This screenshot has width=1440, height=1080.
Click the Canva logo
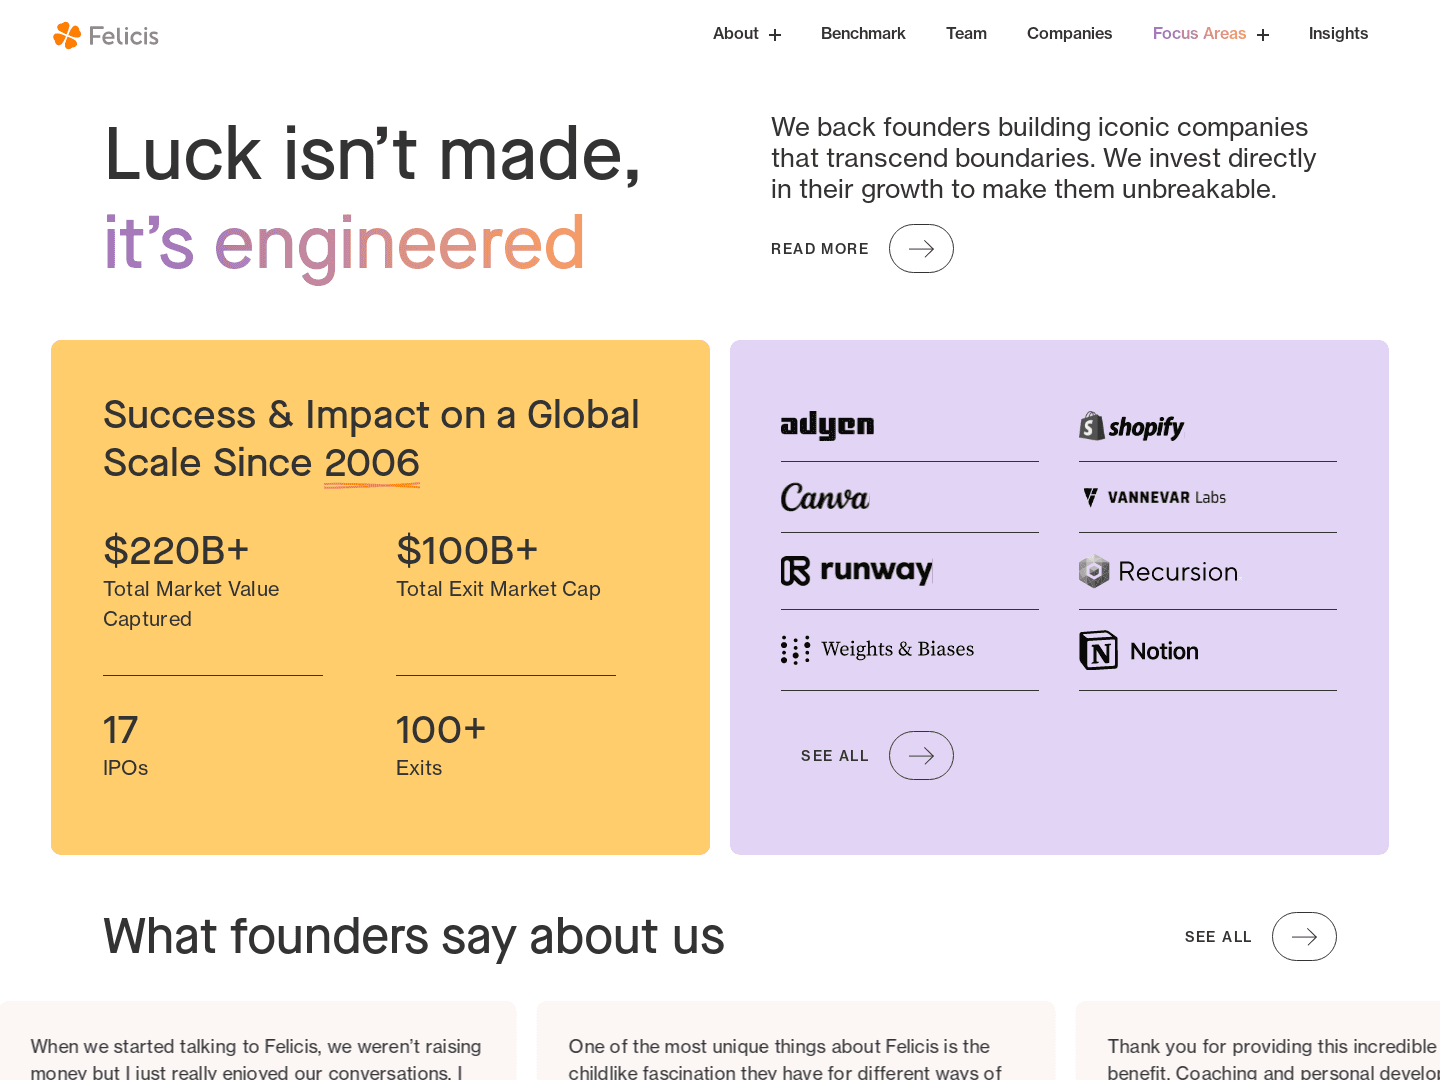click(825, 497)
